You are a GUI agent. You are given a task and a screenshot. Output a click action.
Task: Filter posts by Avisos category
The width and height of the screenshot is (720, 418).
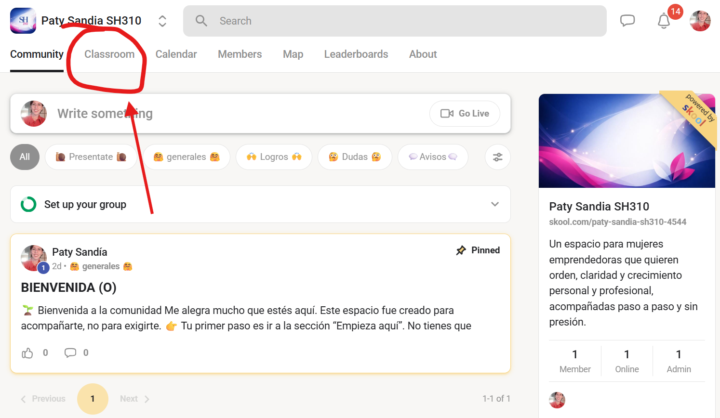tap(433, 157)
